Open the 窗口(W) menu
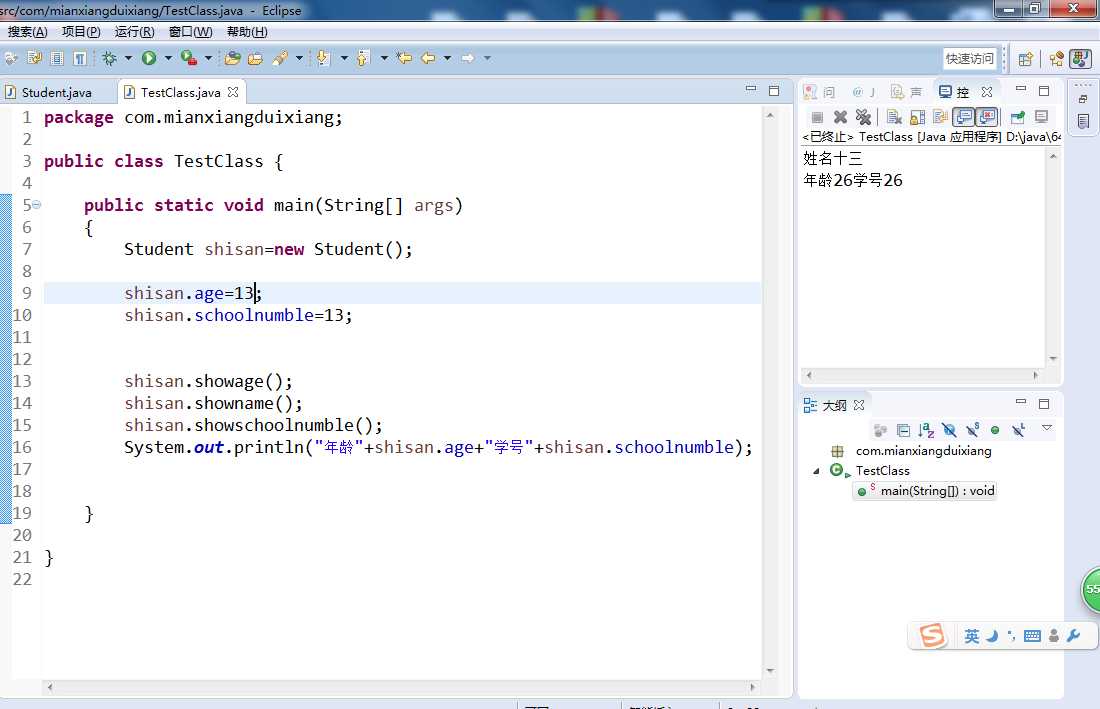The height and width of the screenshot is (709, 1100). tap(191, 32)
